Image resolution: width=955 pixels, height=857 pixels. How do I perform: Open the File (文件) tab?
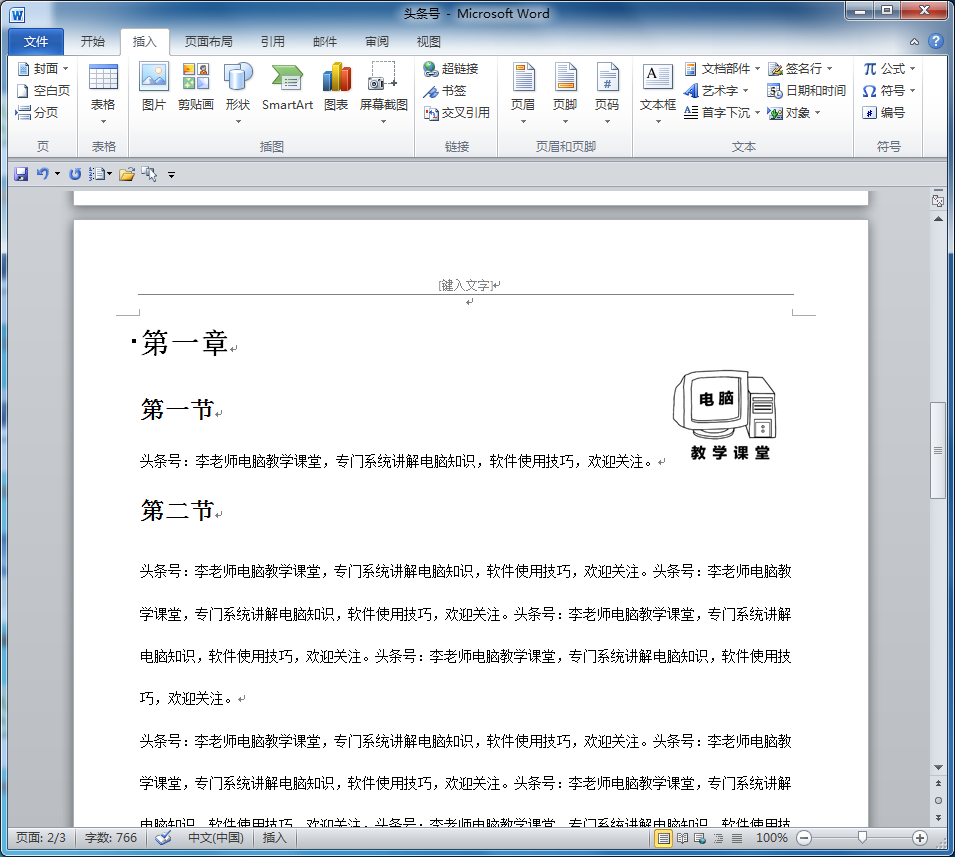[x=36, y=41]
